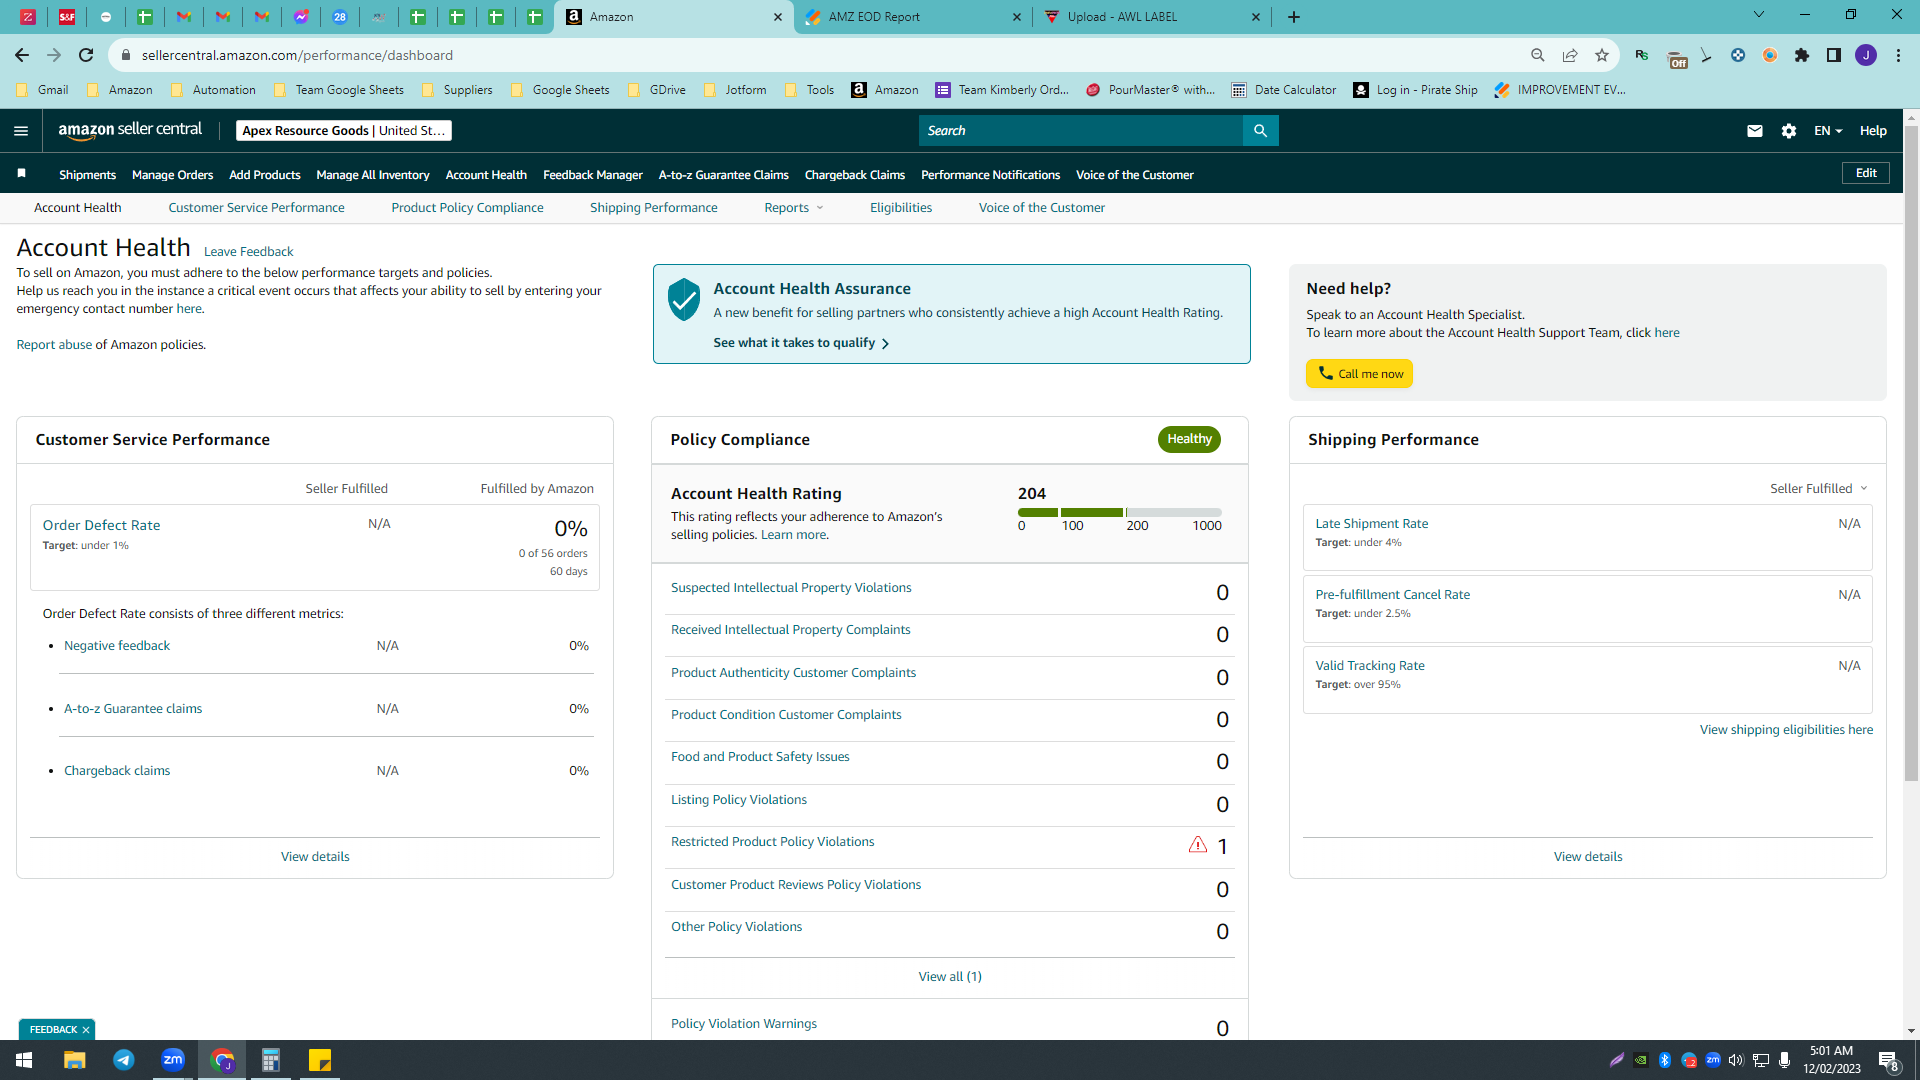Screen dimensions: 1920x1080
Task: Click the green Healthy status badge
Action: click(x=1189, y=439)
